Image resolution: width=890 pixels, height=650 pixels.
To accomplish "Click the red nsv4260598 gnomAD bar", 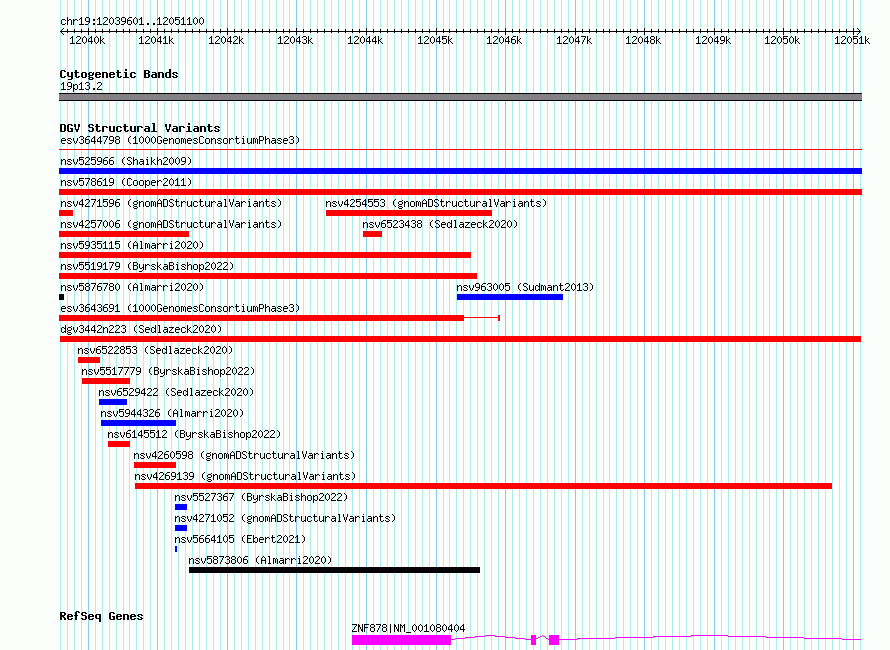I will 155,465.
